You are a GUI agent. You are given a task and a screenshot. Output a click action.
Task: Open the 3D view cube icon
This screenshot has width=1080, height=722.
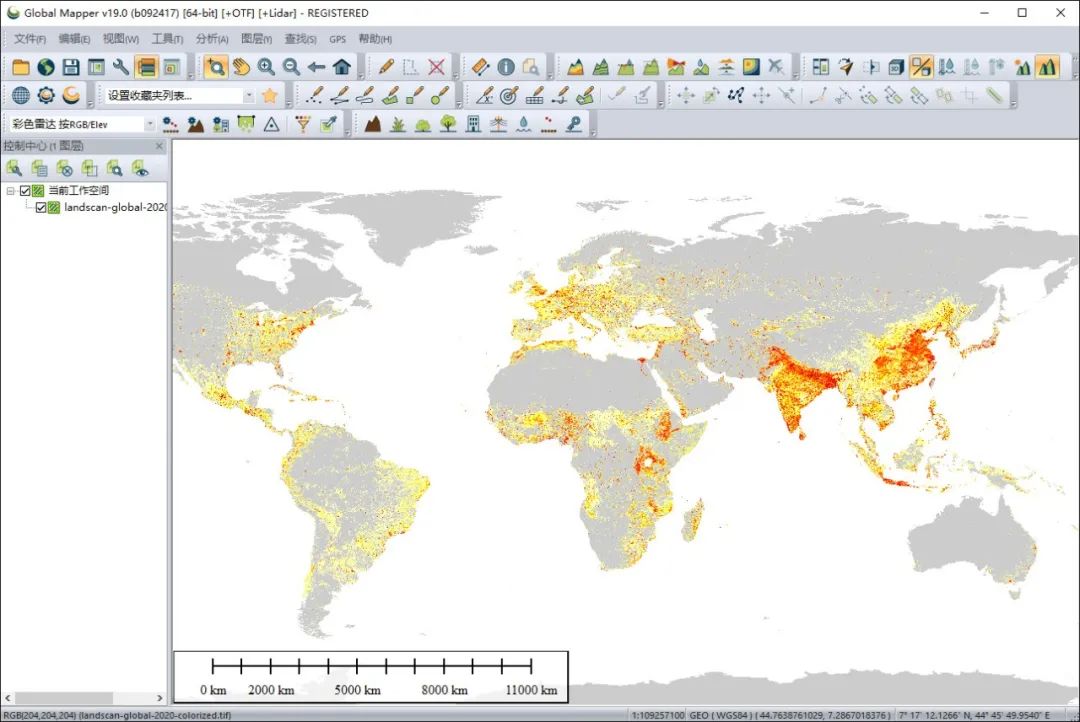[x=896, y=67]
